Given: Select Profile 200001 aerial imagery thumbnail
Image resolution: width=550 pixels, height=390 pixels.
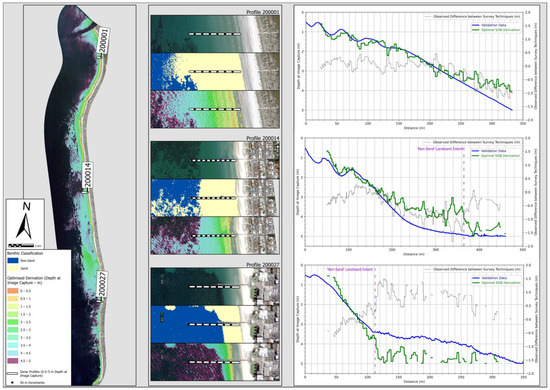Looking at the screenshot, I should pyautogui.click(x=215, y=34).
